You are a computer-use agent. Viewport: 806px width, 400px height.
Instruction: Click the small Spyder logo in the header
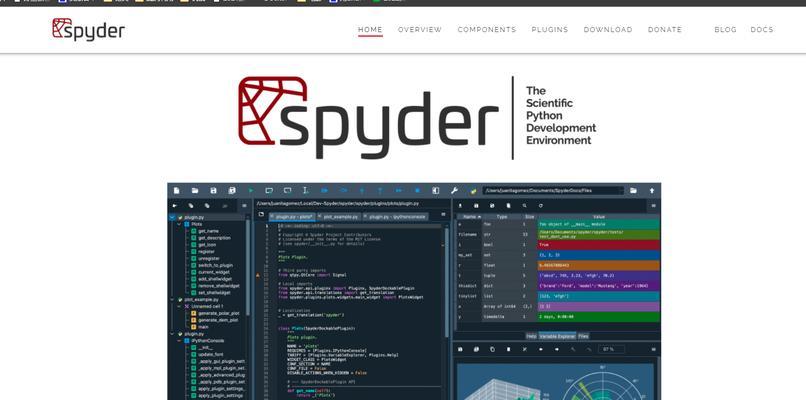pos(88,29)
